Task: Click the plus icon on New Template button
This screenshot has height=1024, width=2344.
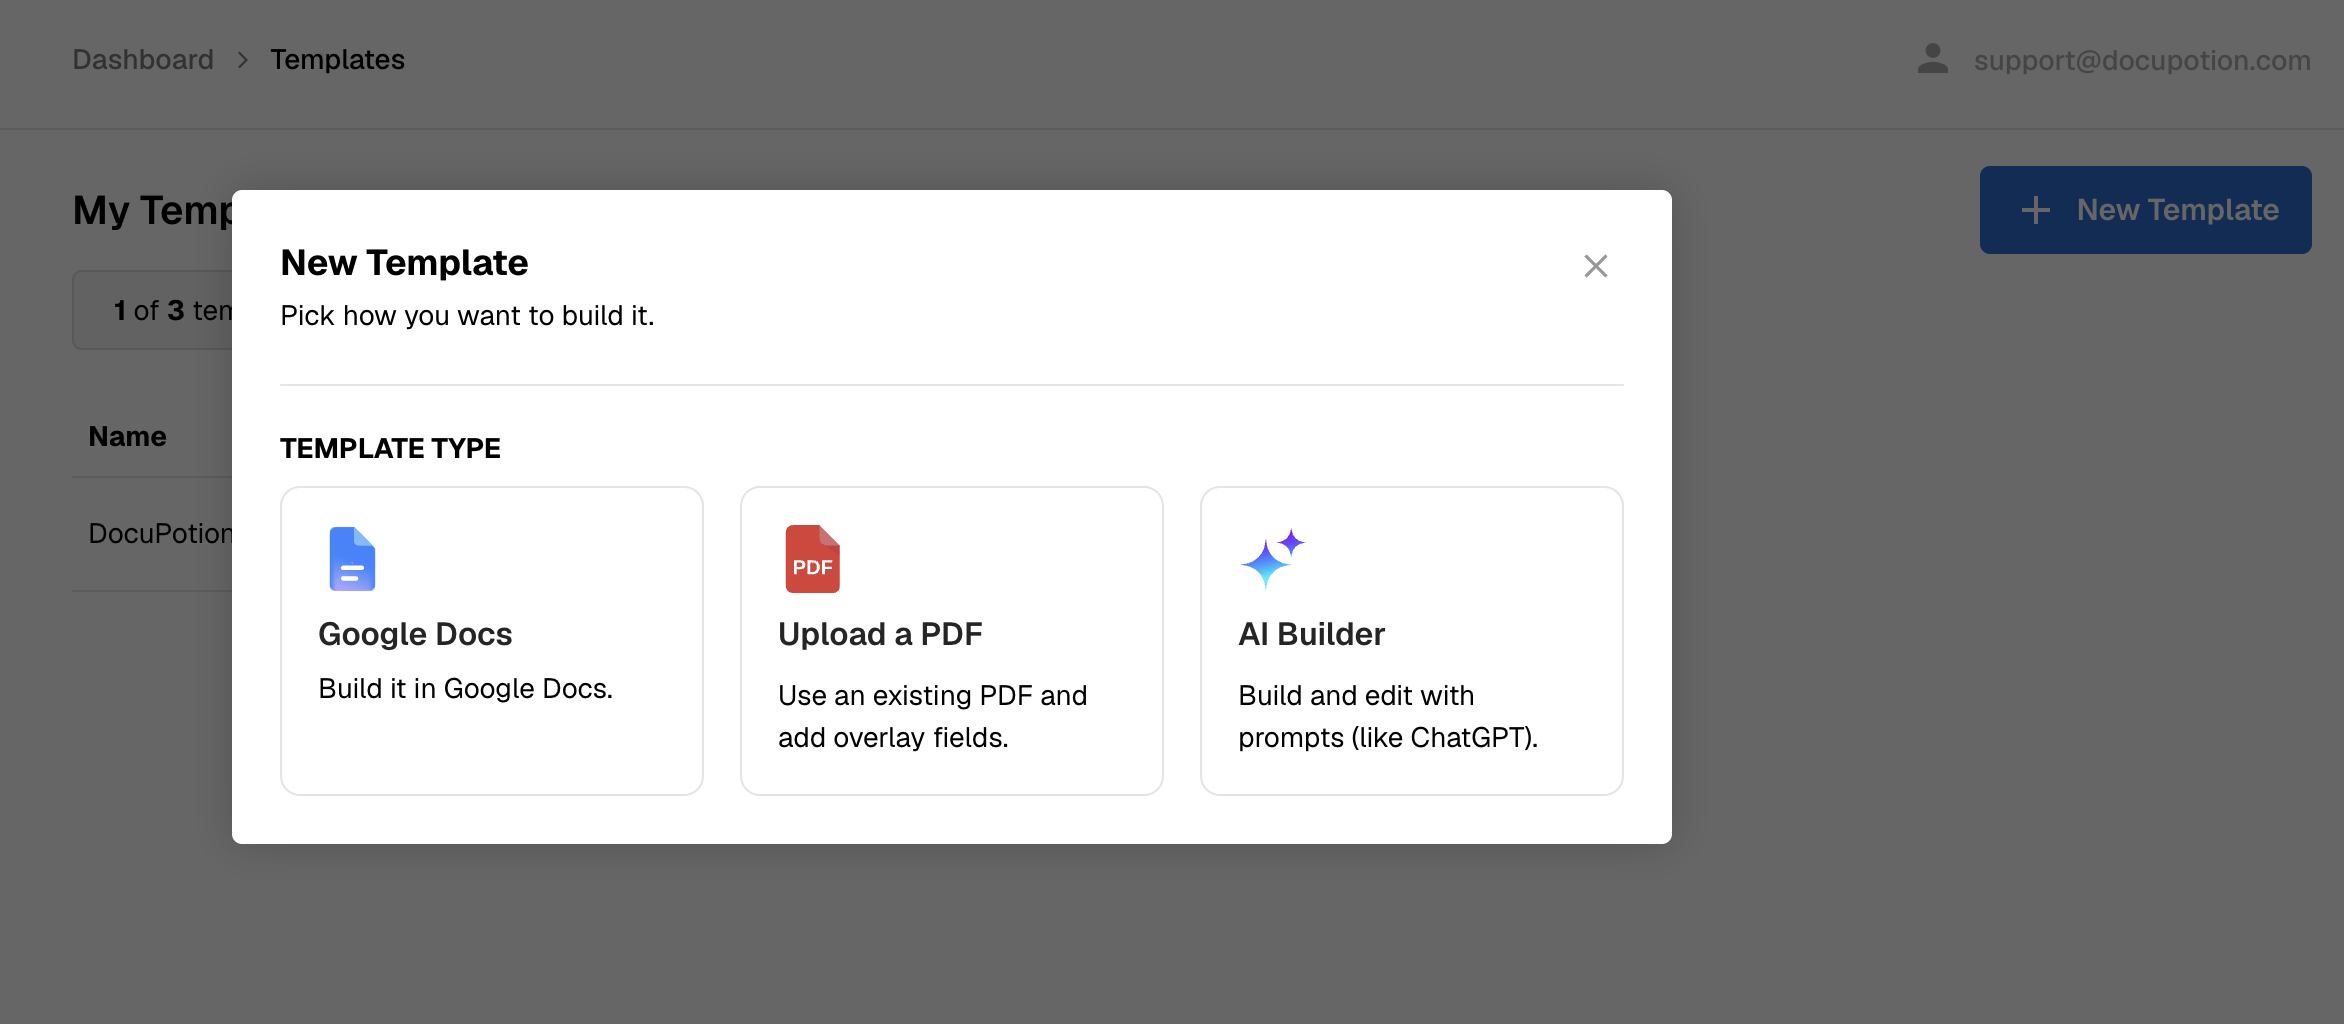Action: [2035, 210]
